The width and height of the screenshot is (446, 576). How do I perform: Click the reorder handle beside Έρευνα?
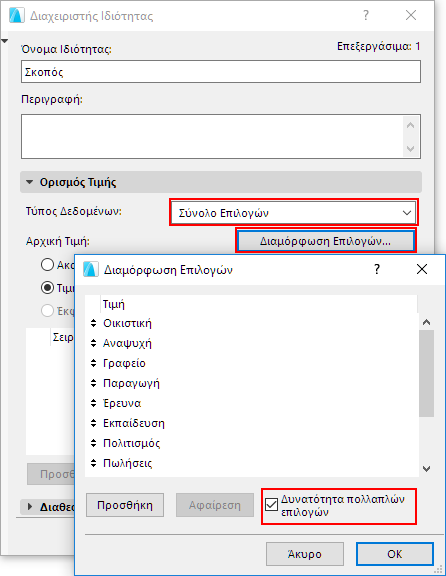(94, 403)
